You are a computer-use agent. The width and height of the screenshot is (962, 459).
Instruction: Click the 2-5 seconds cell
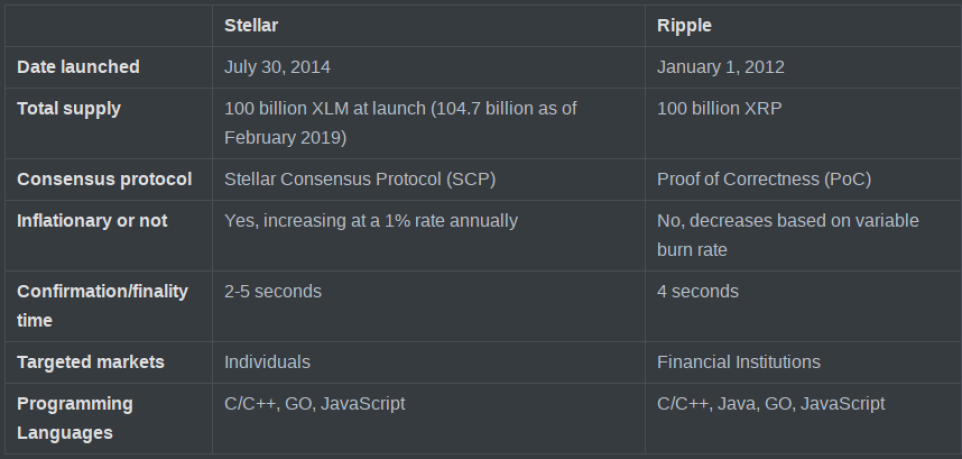pos(272,291)
